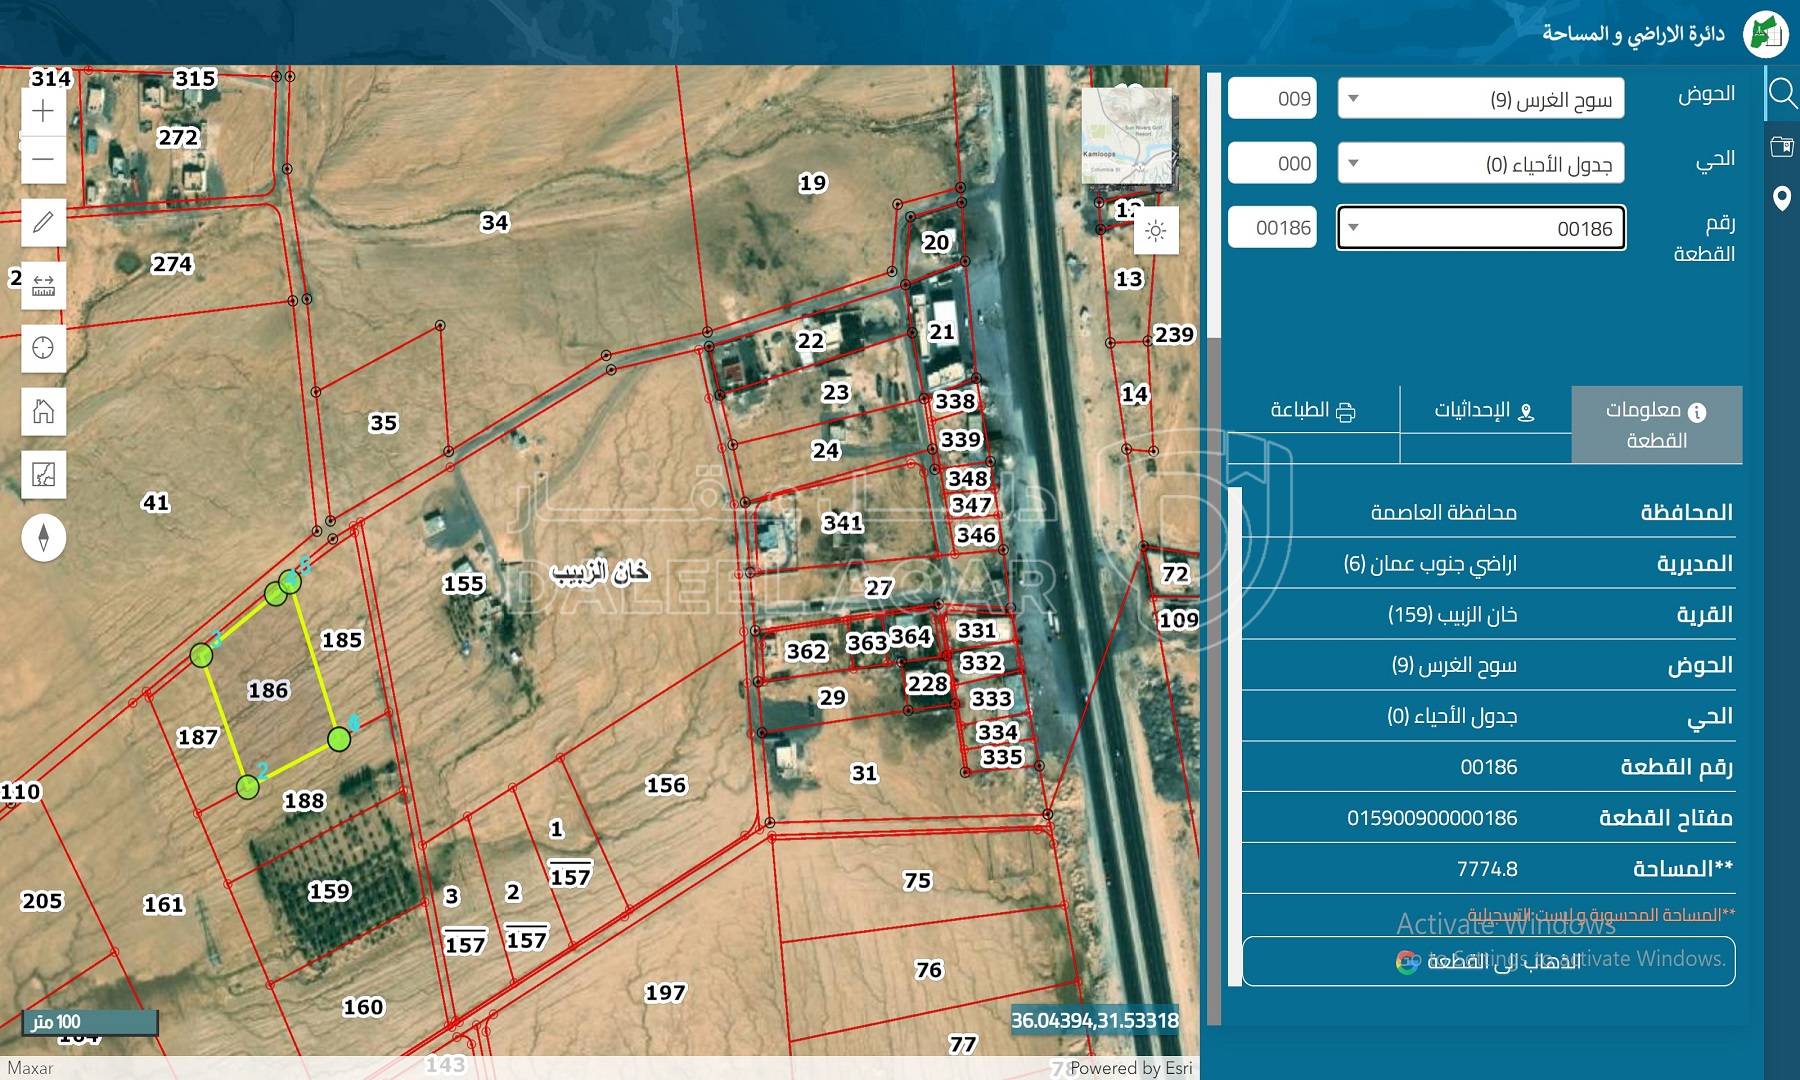This screenshot has height=1080, width=1800.
Task: Expand the neighborhood dropdown جدول الأحياء
Action: coord(1480,164)
